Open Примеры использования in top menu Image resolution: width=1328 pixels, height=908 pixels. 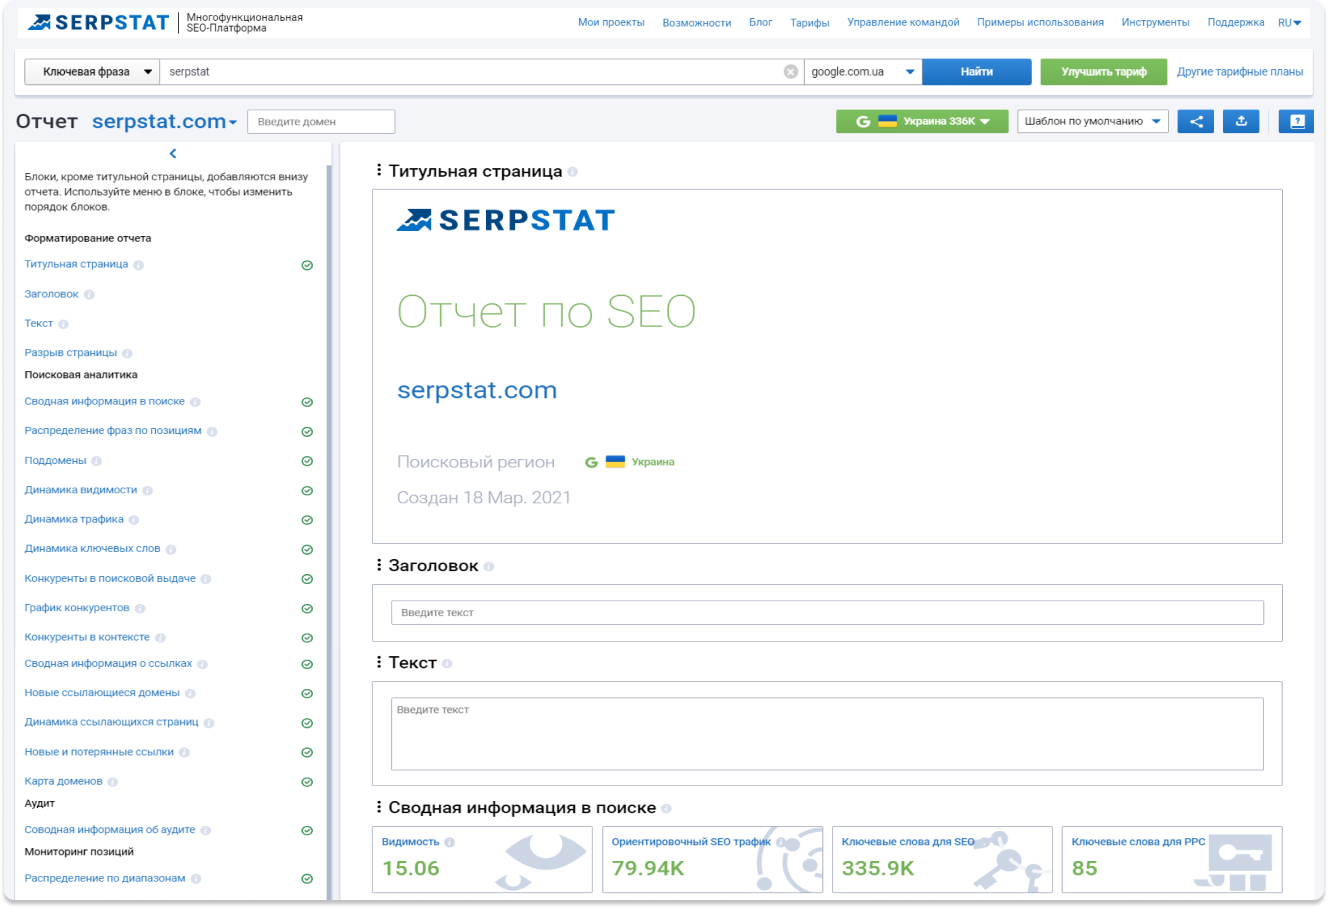point(1040,22)
